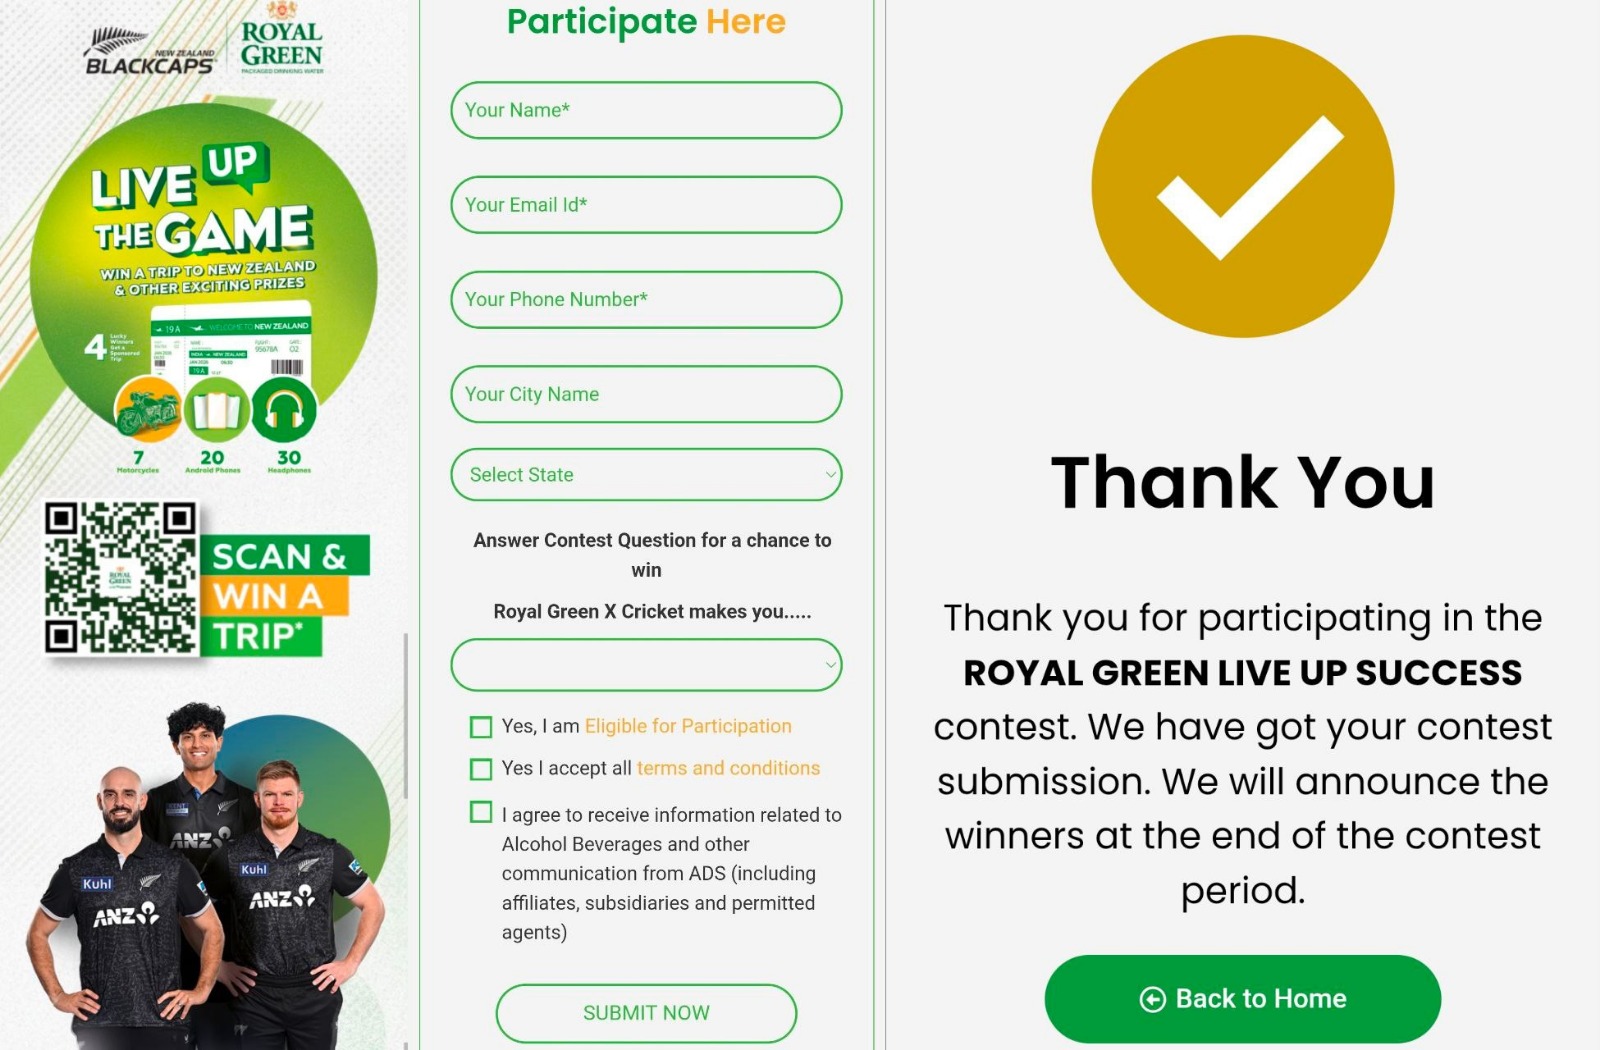Click the motorcycle prize icon
Viewport: 1600px width, 1050px height.
point(147,409)
